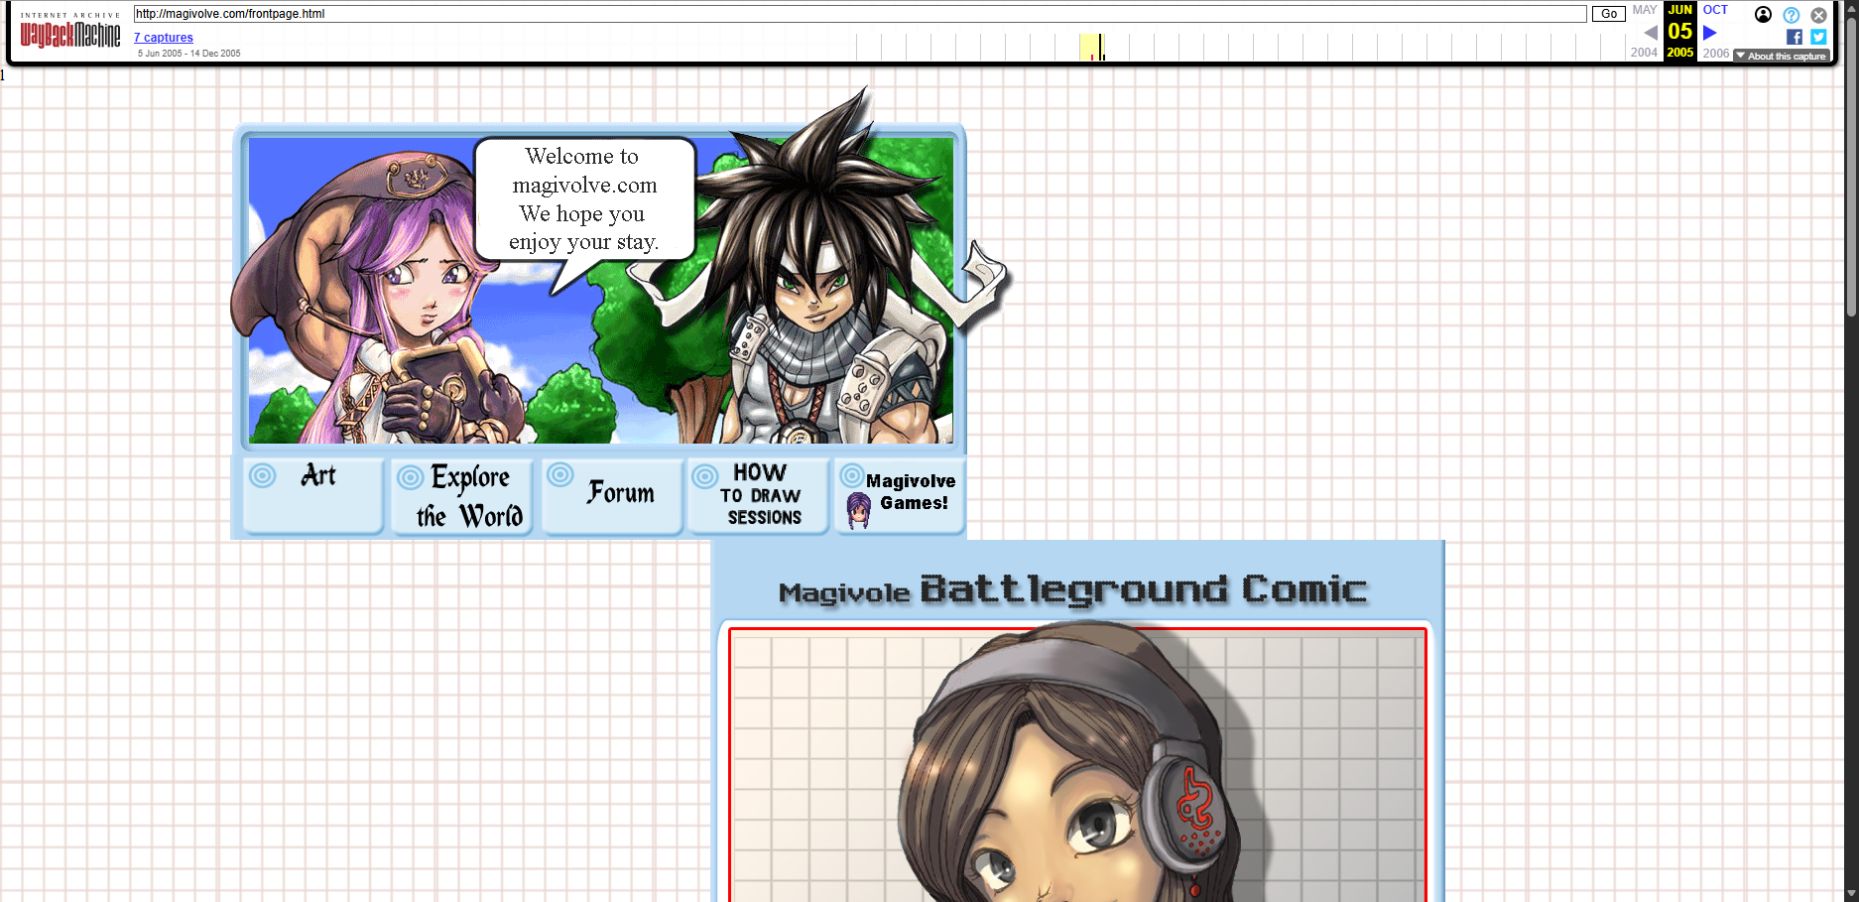Select the MAY capture month

[1645, 10]
